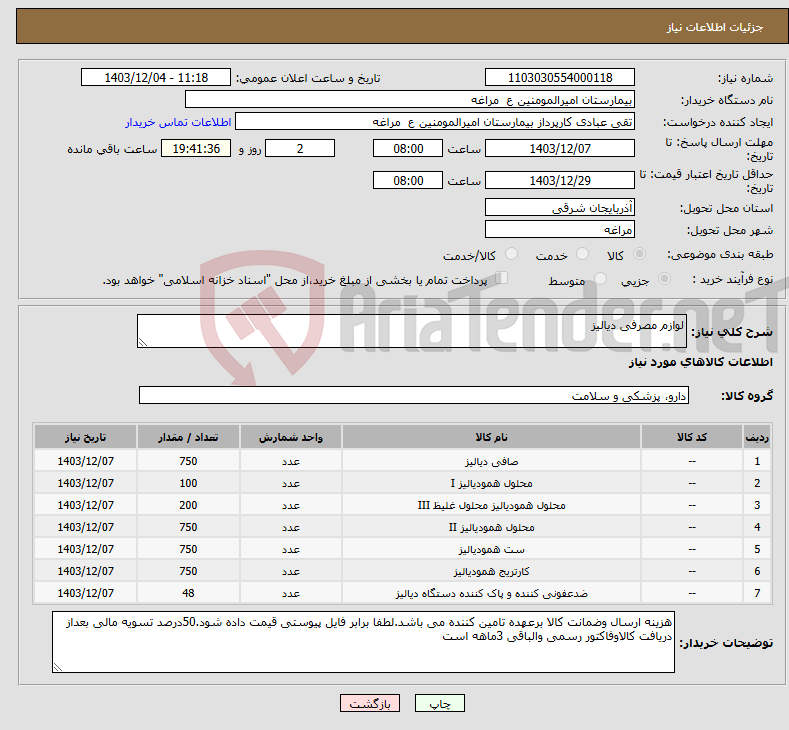Click the صافی دیالیز item name
The height and width of the screenshot is (730, 789).
491,461
